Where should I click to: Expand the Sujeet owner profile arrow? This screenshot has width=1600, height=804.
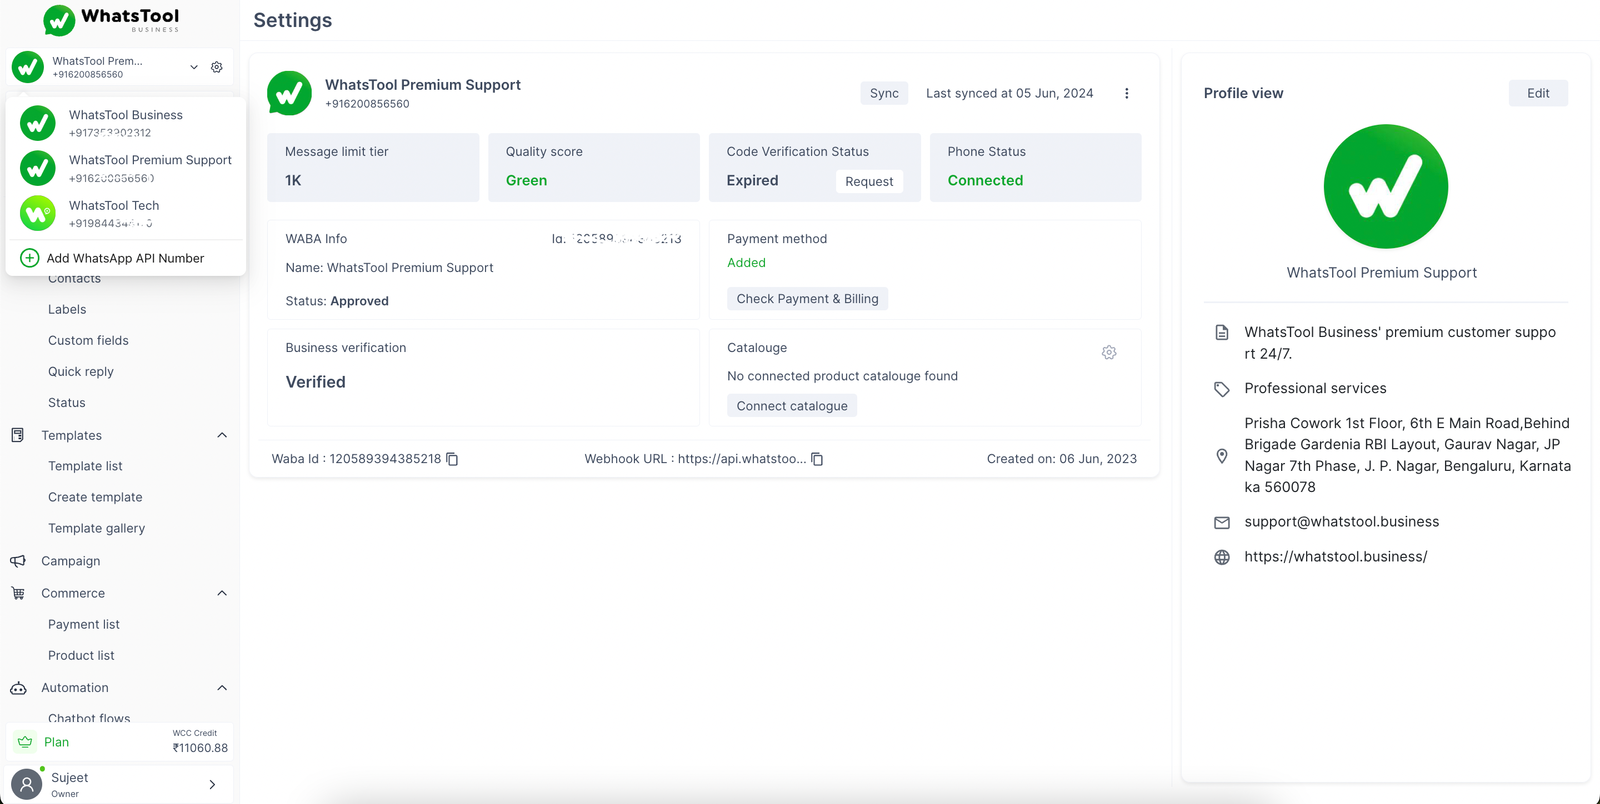coord(212,785)
